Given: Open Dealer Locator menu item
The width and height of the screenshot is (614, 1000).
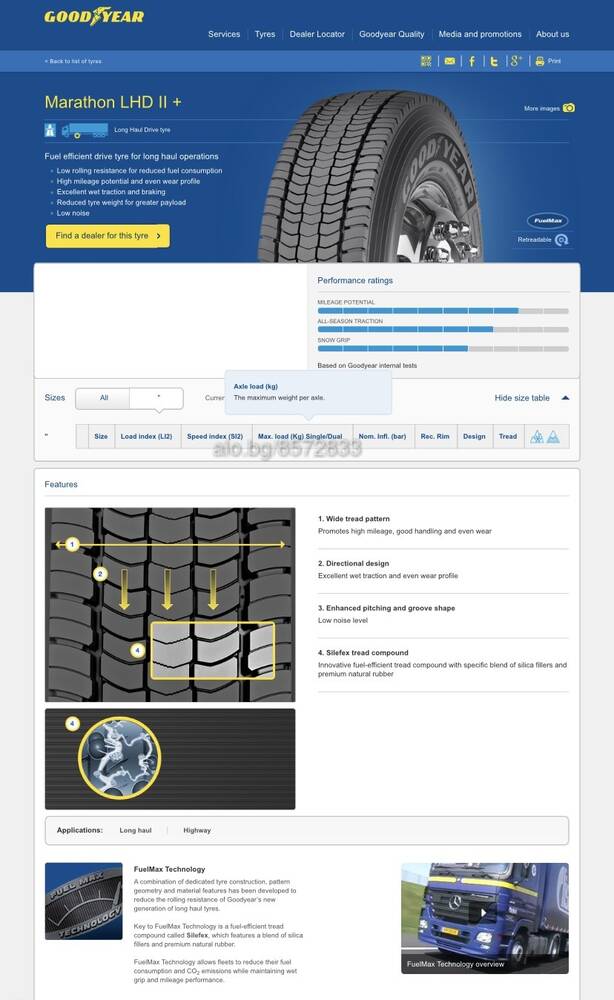Looking at the screenshot, I should (x=317, y=34).
